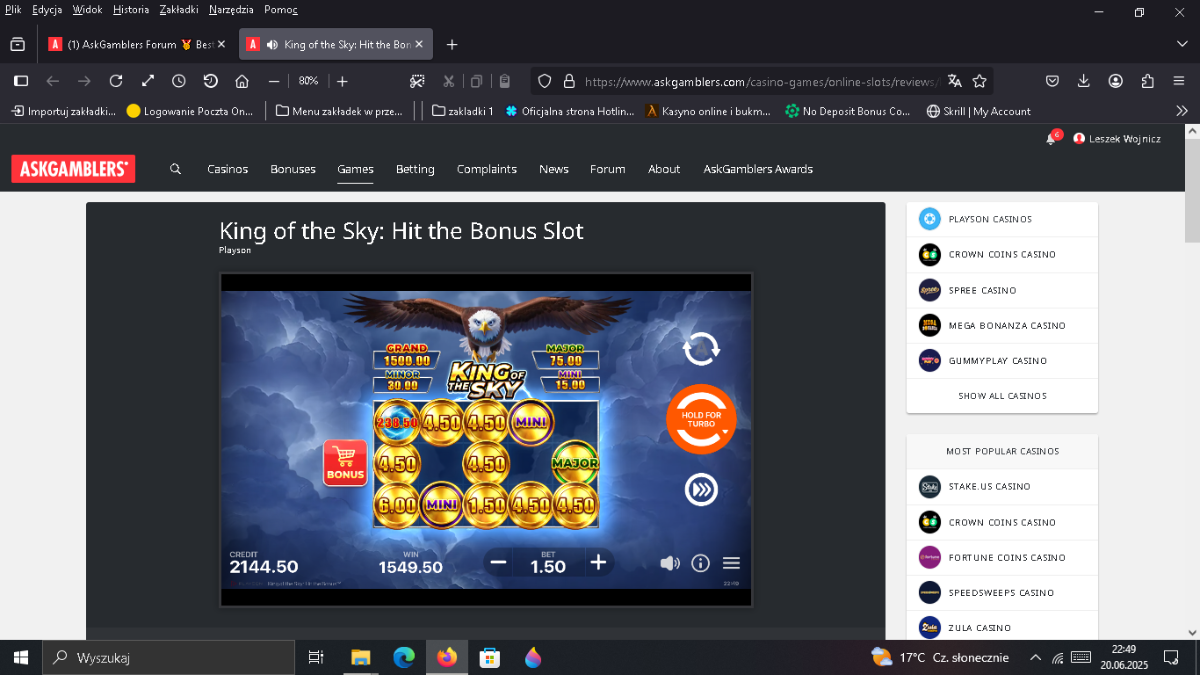Viewport: 1200px width, 675px height.
Task: Open the Complaints menu item
Action: click(x=487, y=169)
